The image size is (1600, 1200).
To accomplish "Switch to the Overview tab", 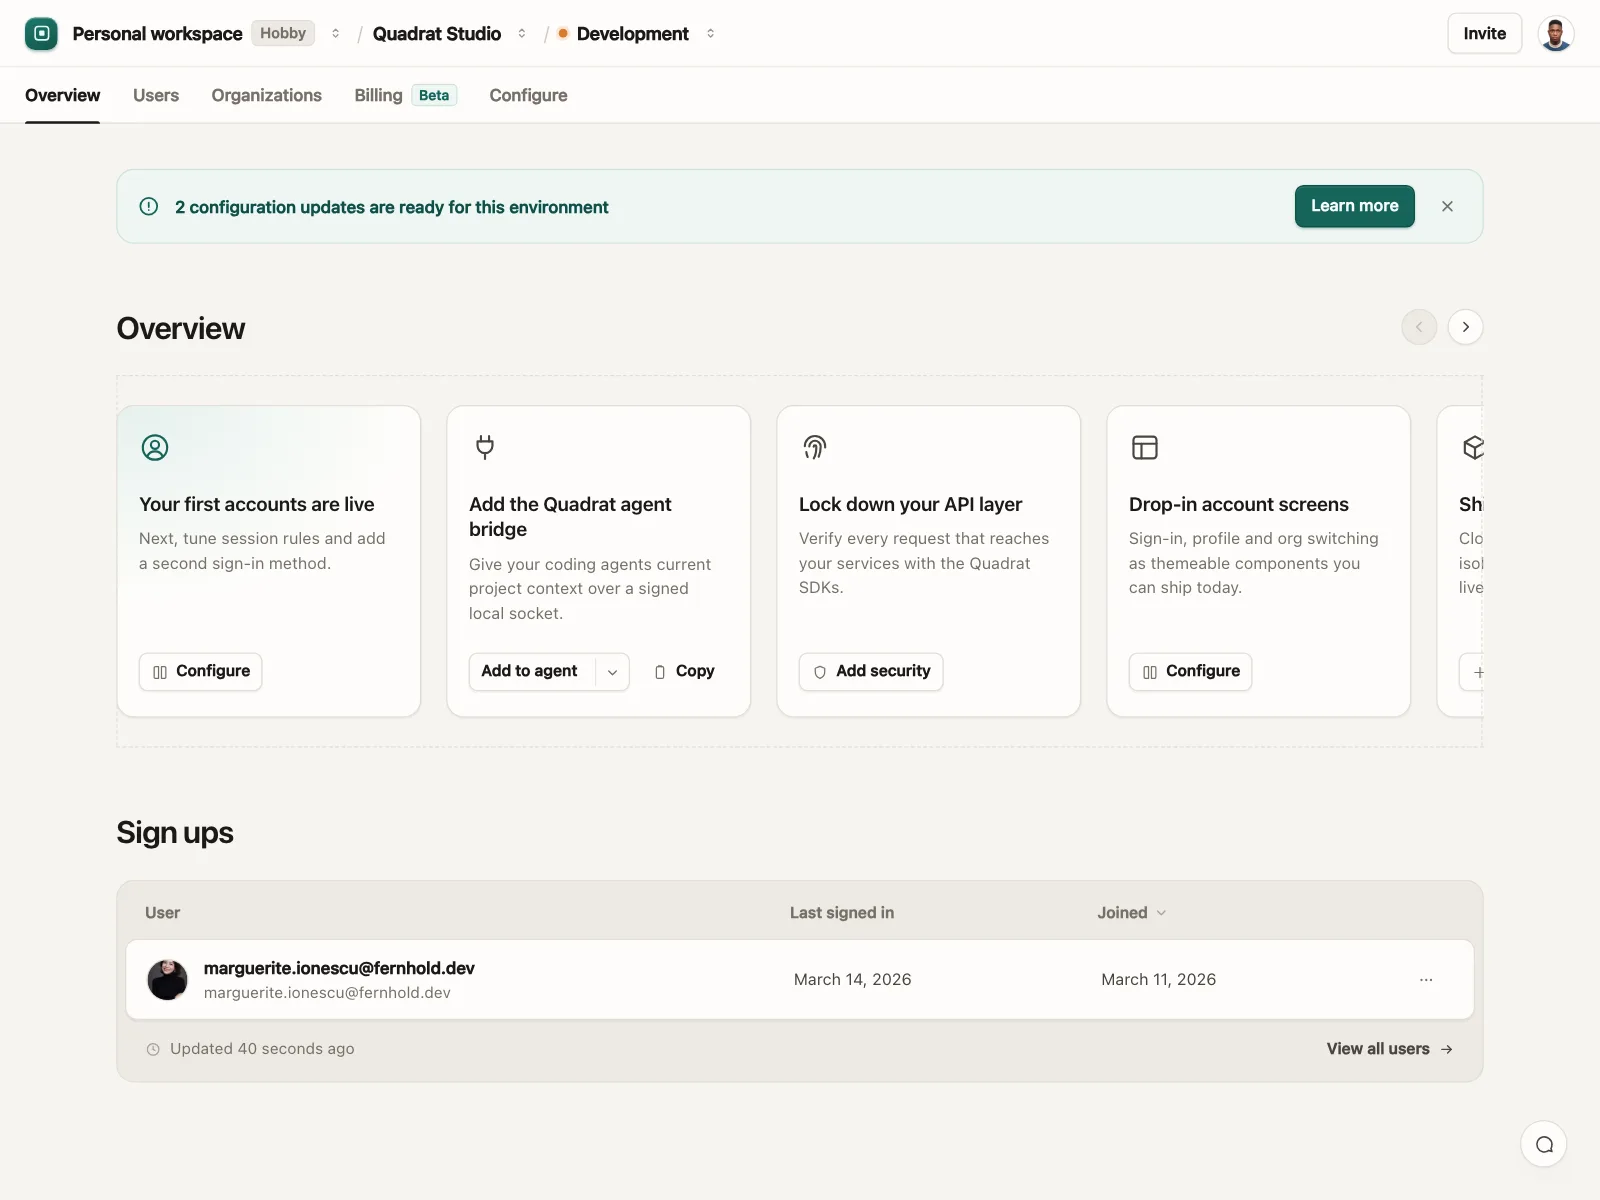I will tap(62, 95).
